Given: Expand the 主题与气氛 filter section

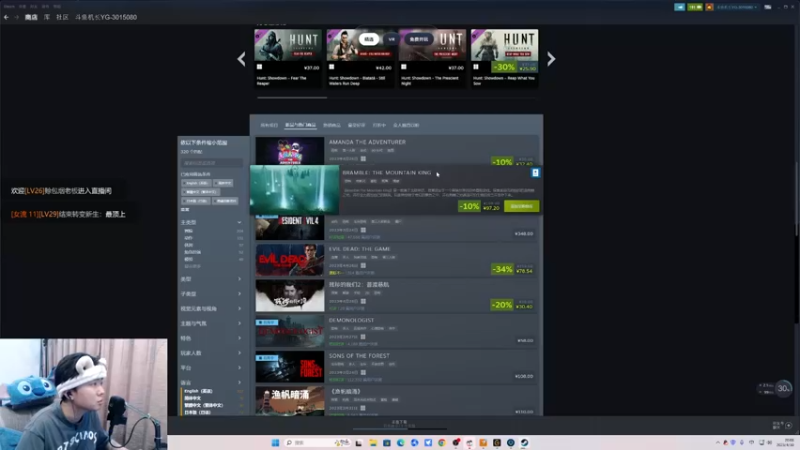Looking at the screenshot, I should click(211, 323).
